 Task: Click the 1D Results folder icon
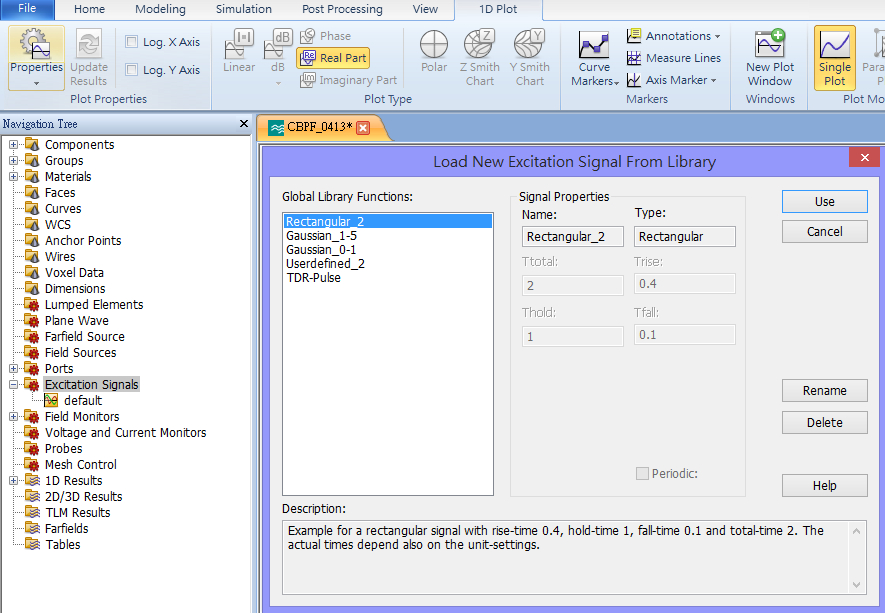point(32,481)
